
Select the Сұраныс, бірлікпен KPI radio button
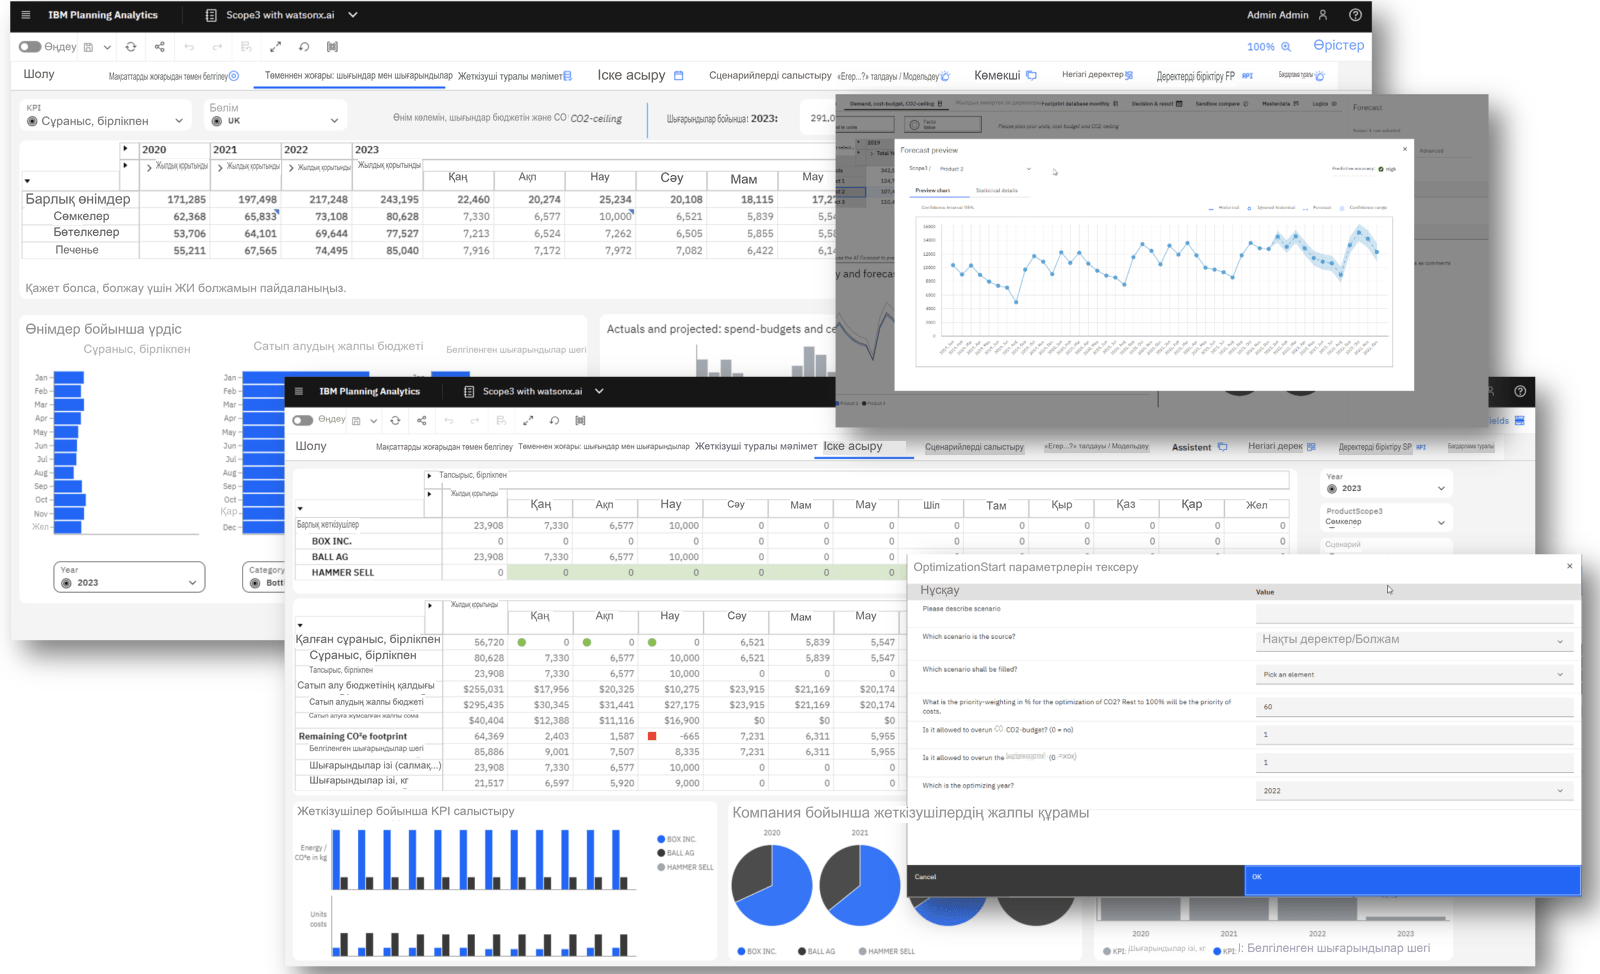pyautogui.click(x=32, y=121)
